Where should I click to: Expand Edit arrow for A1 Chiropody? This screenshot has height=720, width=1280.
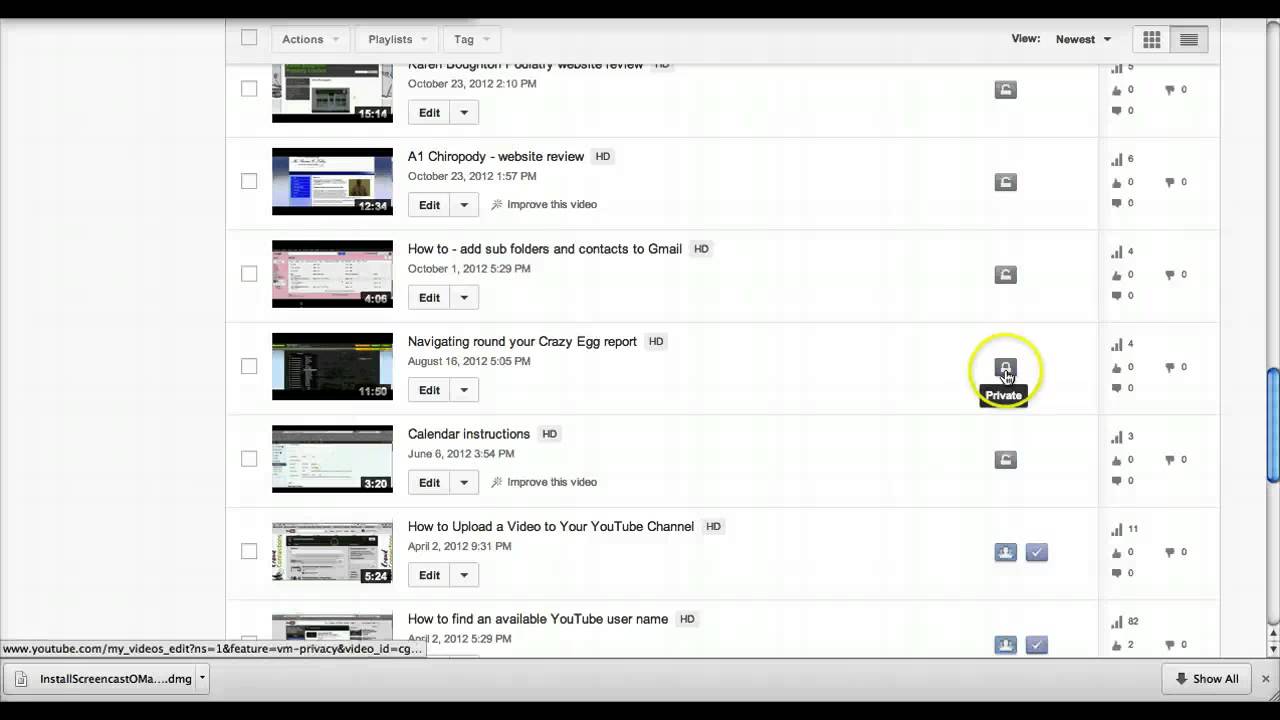coord(464,205)
